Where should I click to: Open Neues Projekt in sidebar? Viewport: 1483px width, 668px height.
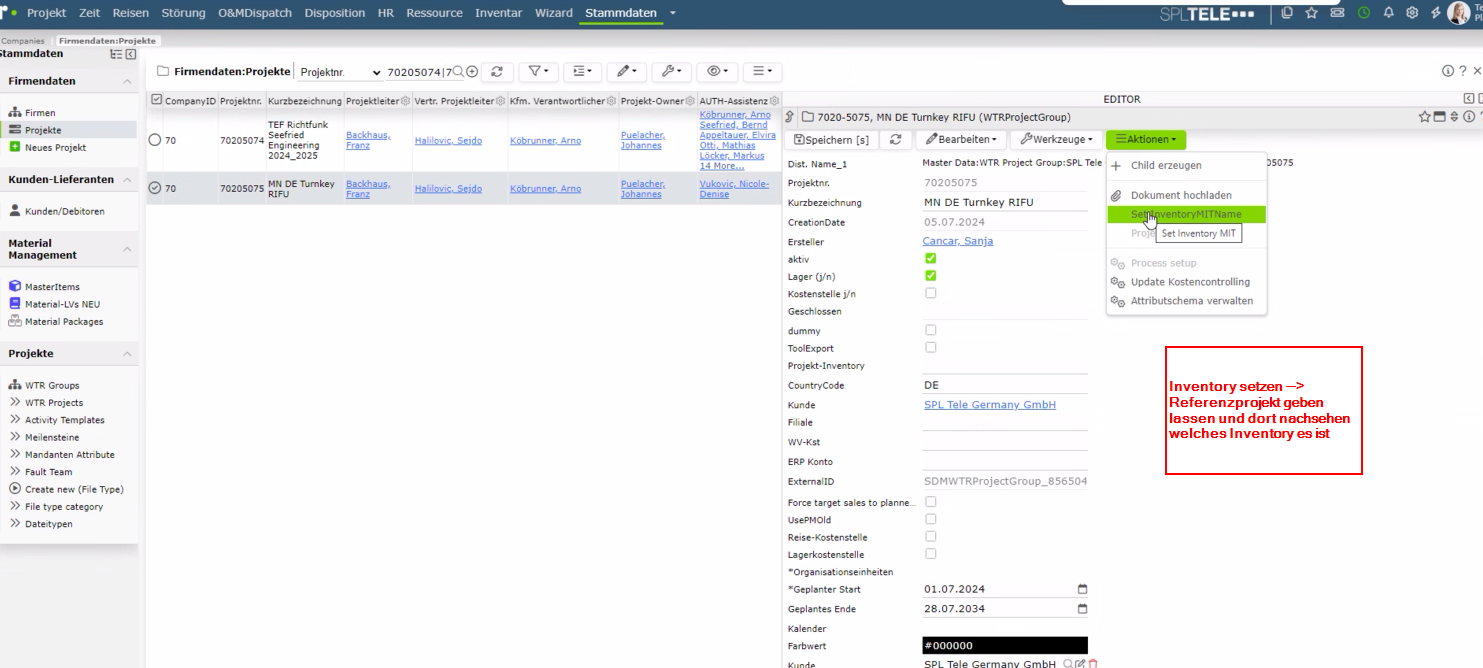point(55,147)
